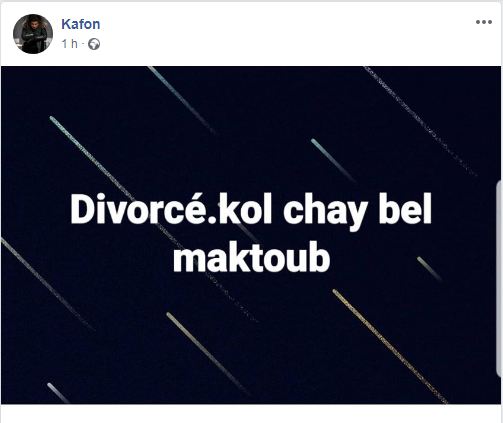
Task: Open the three-dot post options menu
Action: [484, 22]
